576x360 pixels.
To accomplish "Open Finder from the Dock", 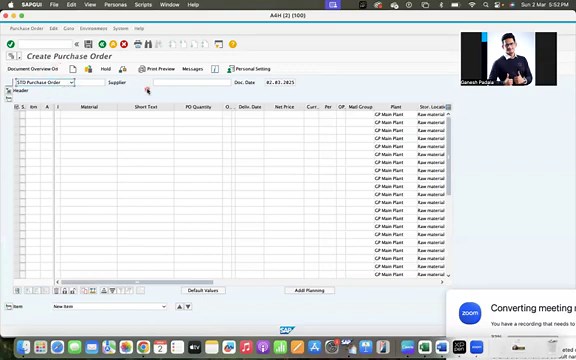I will [23, 347].
